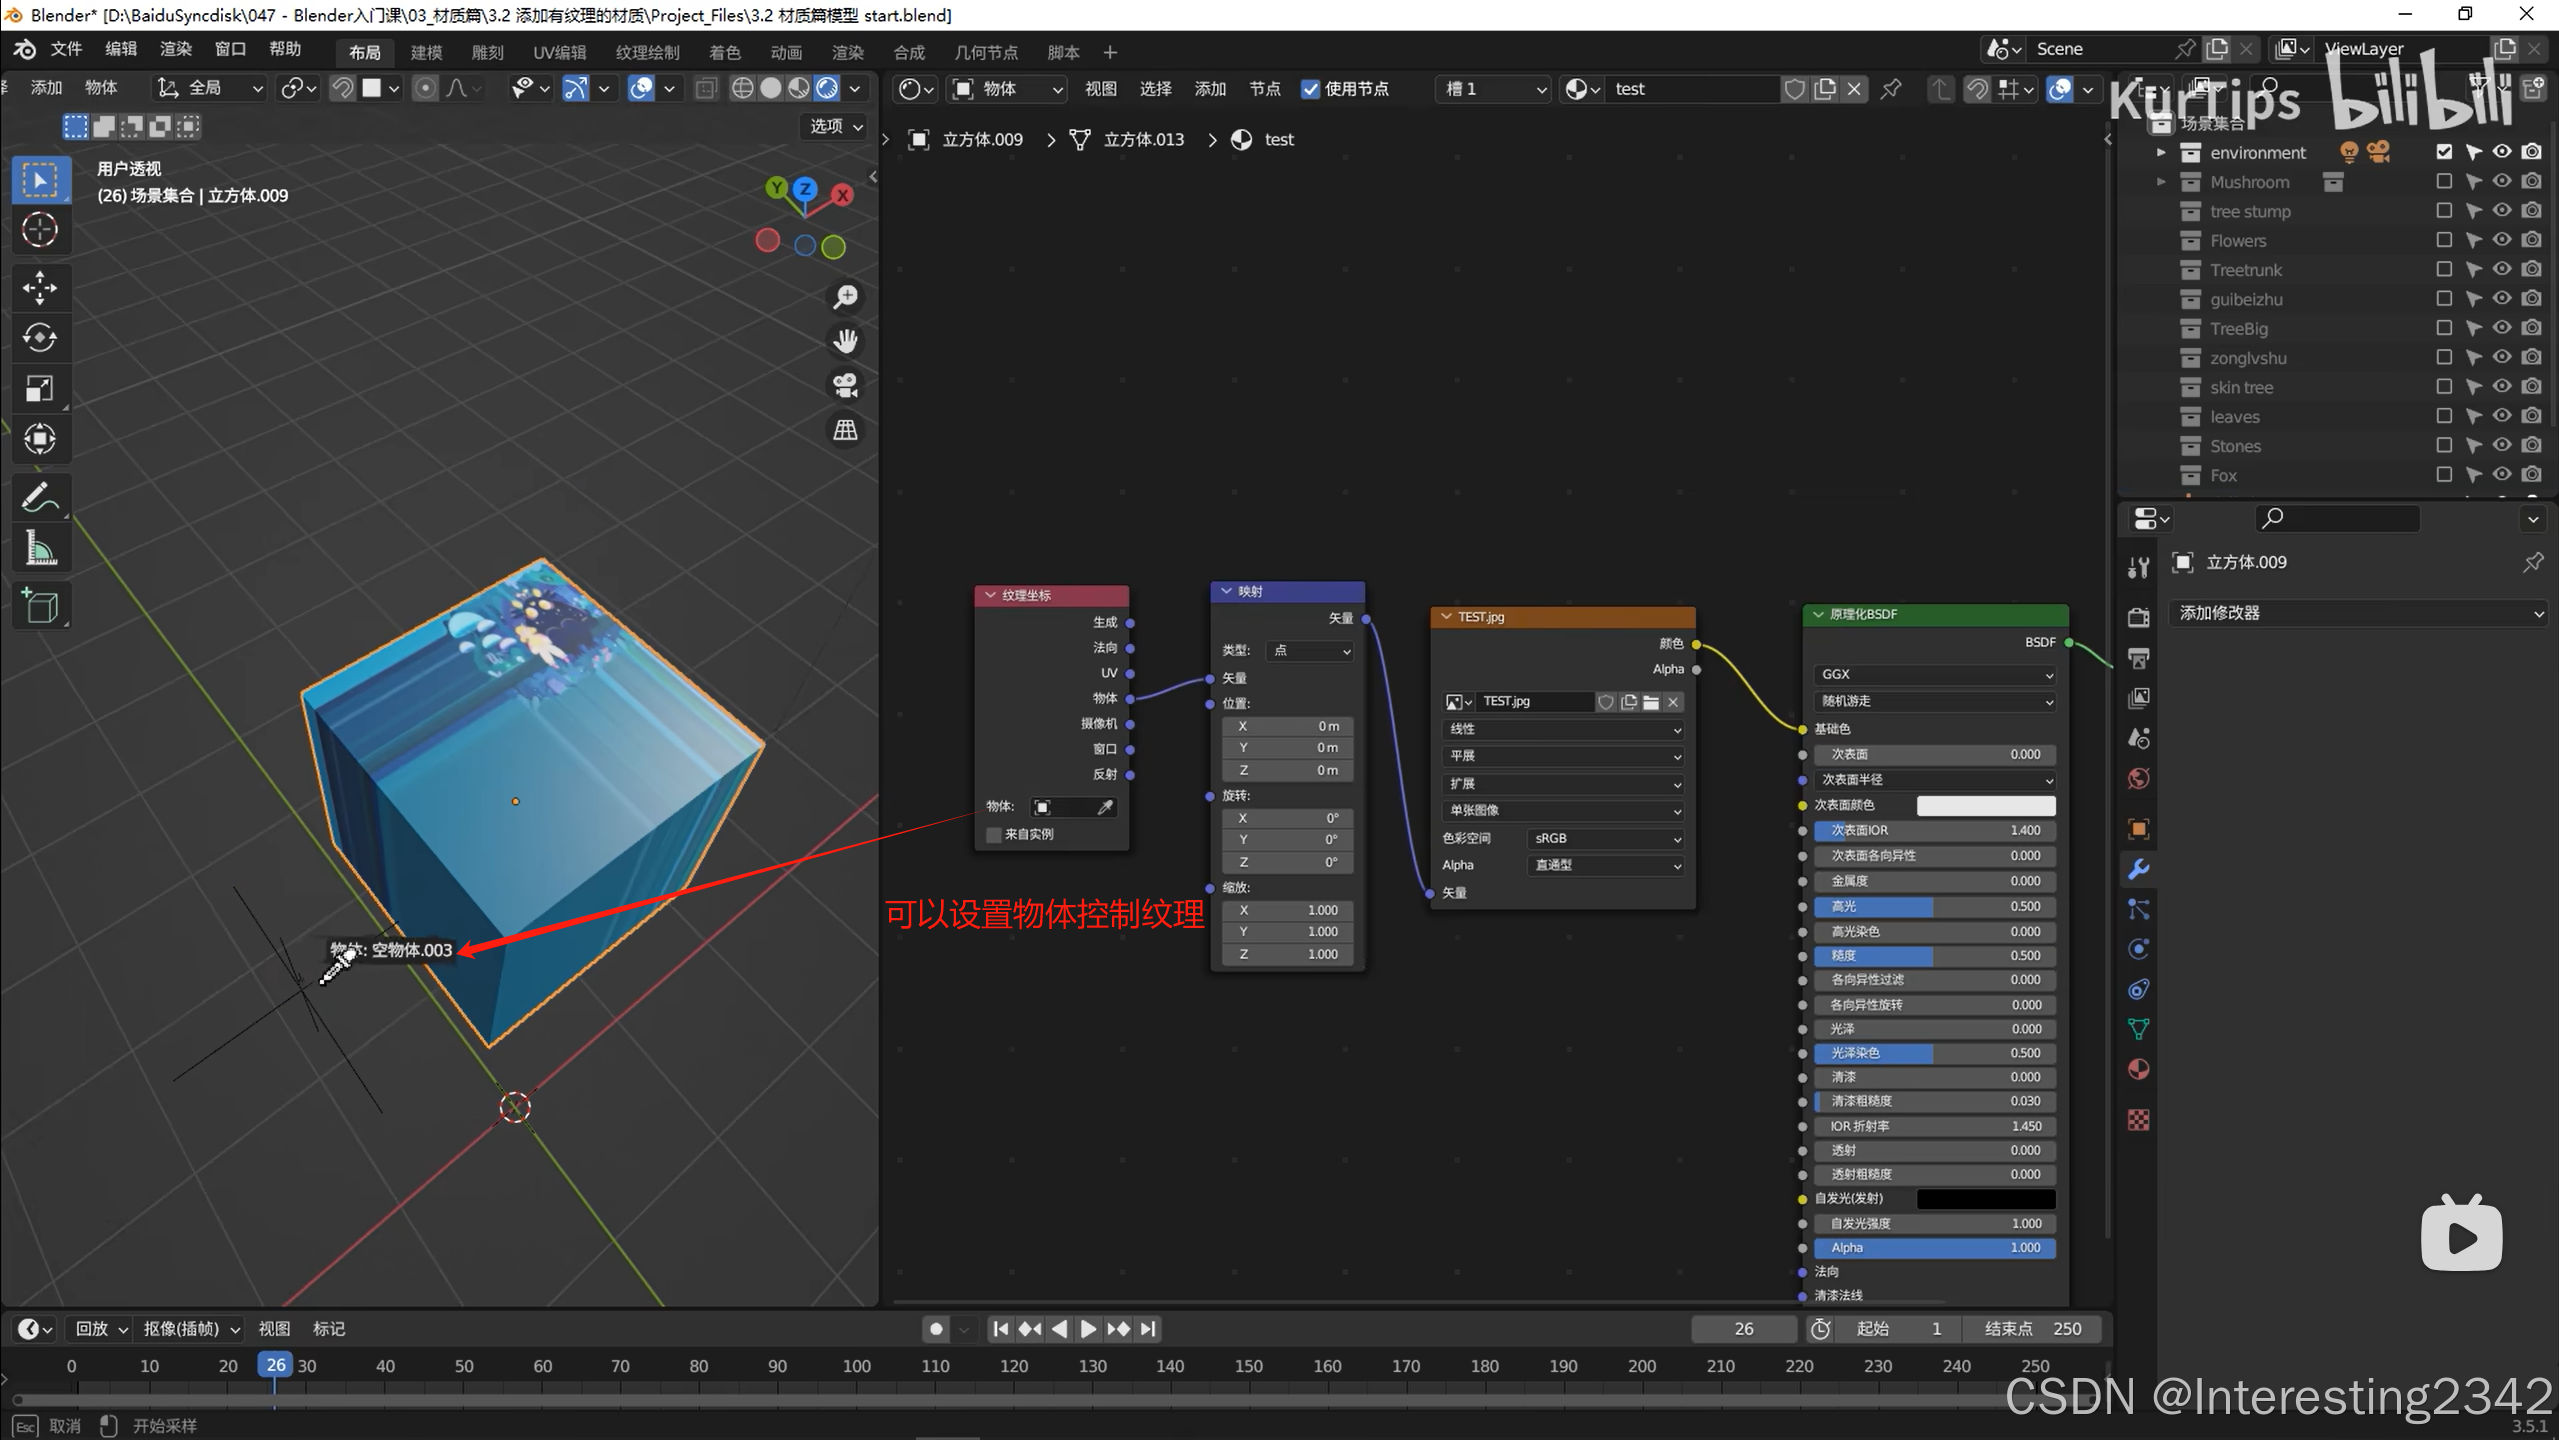Select the Rotate tool
Image resolution: width=2559 pixels, height=1440 pixels.
coord(40,338)
